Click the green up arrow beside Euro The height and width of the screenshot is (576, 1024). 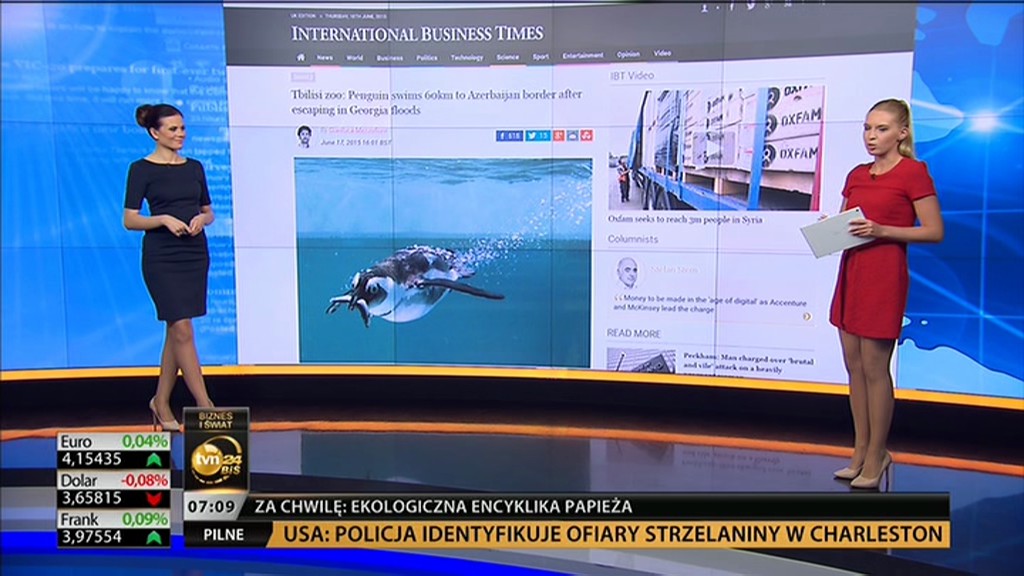[x=153, y=460]
